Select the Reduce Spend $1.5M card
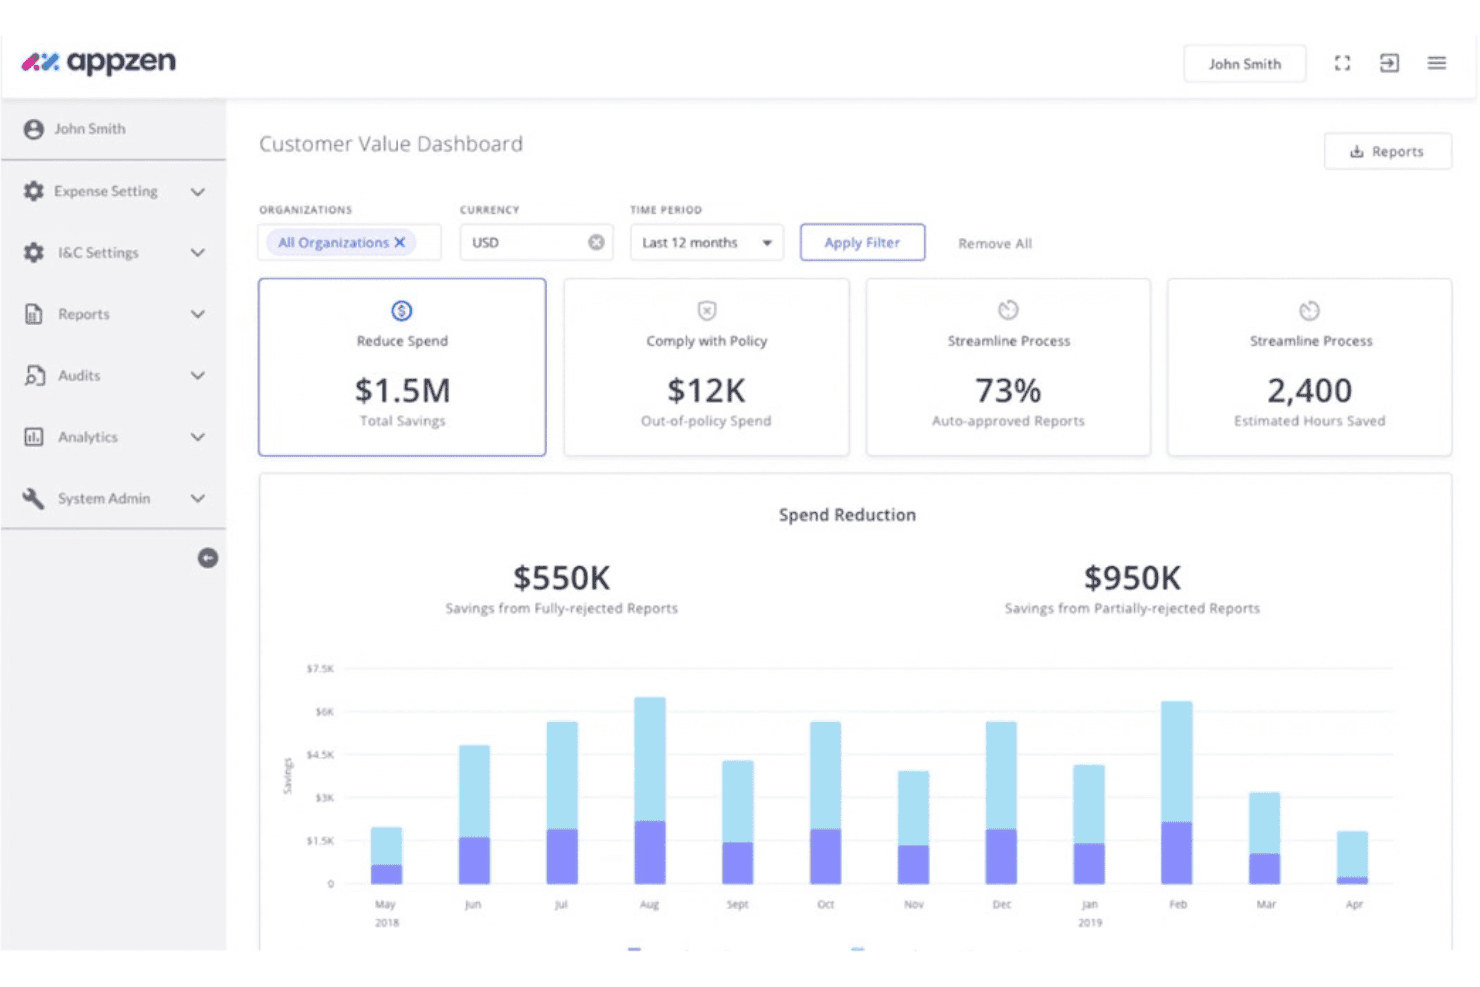The height and width of the screenshot is (987, 1480). (402, 367)
